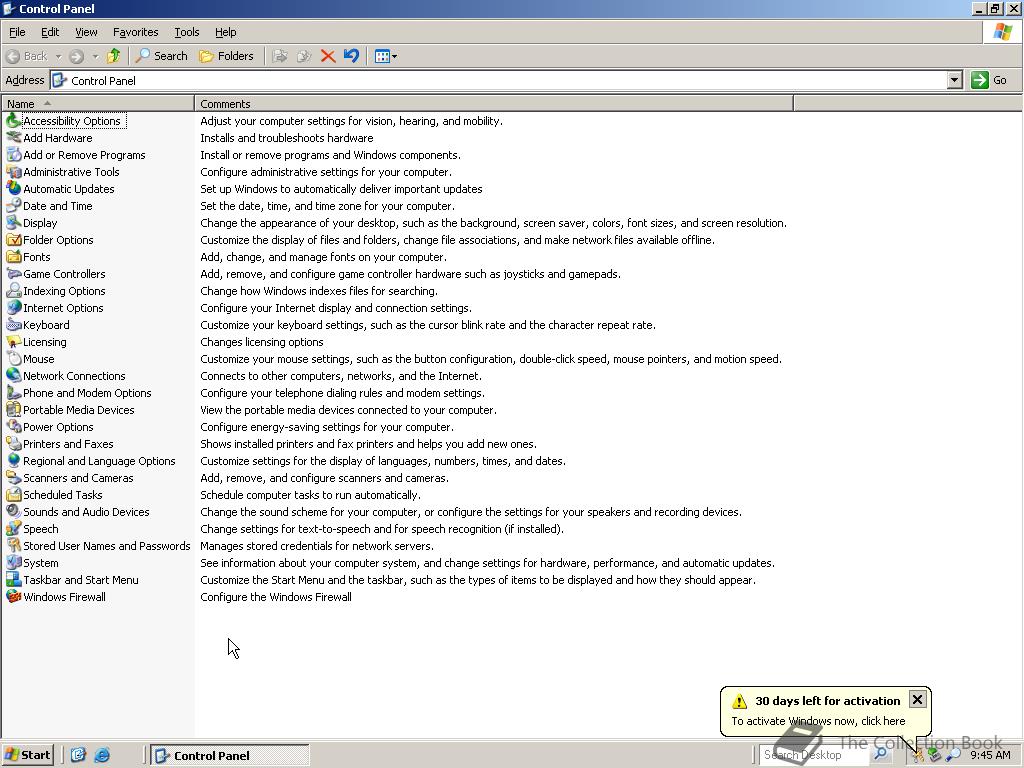Open the View menu
The height and width of the screenshot is (768, 1024).
click(86, 32)
